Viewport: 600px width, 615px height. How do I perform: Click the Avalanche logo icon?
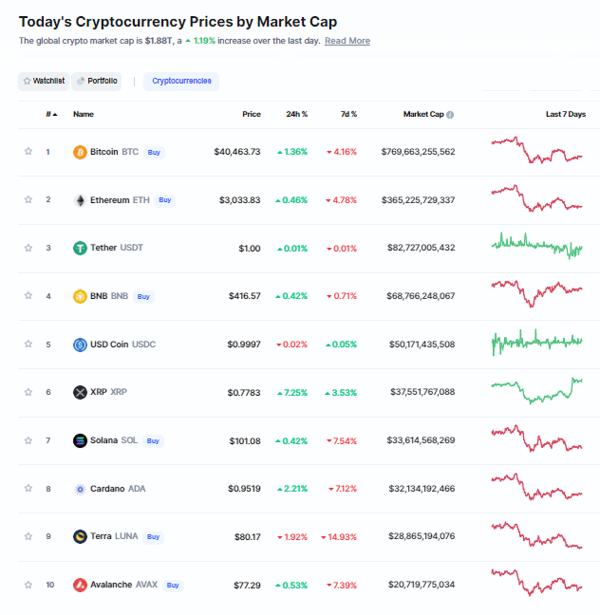(80, 585)
